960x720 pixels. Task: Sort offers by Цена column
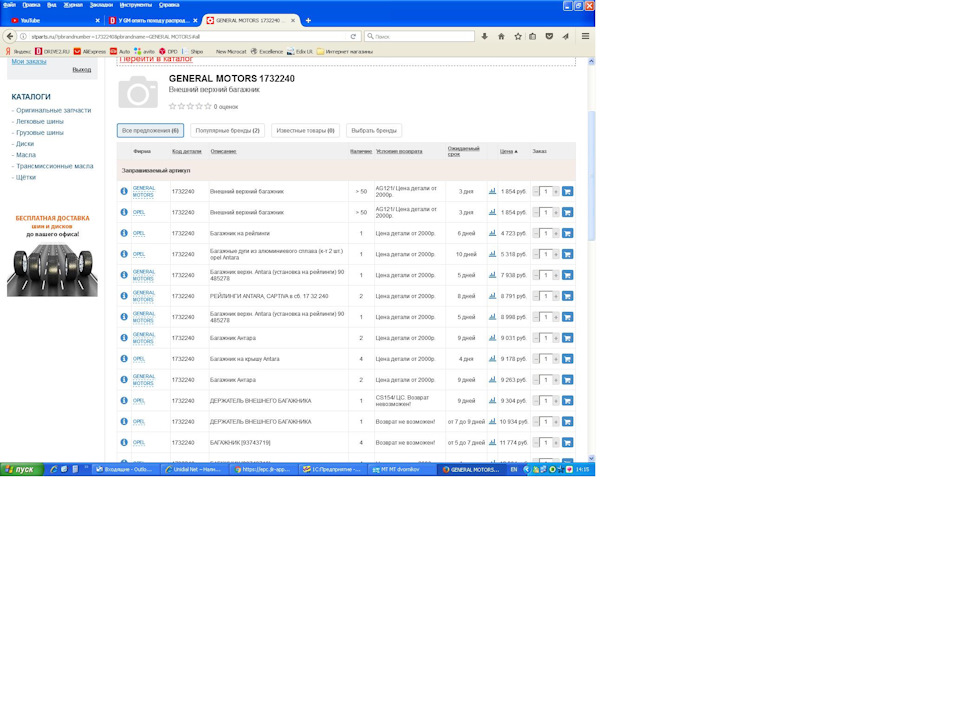pyautogui.click(x=507, y=151)
